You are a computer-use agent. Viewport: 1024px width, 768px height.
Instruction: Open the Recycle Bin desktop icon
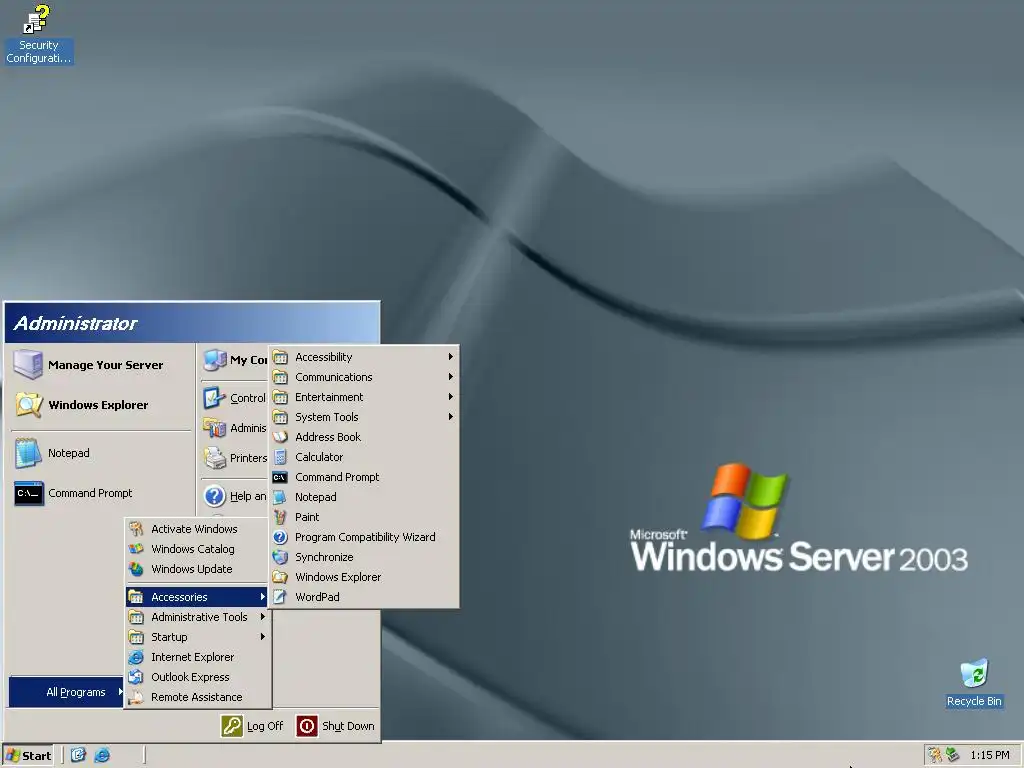[974, 673]
